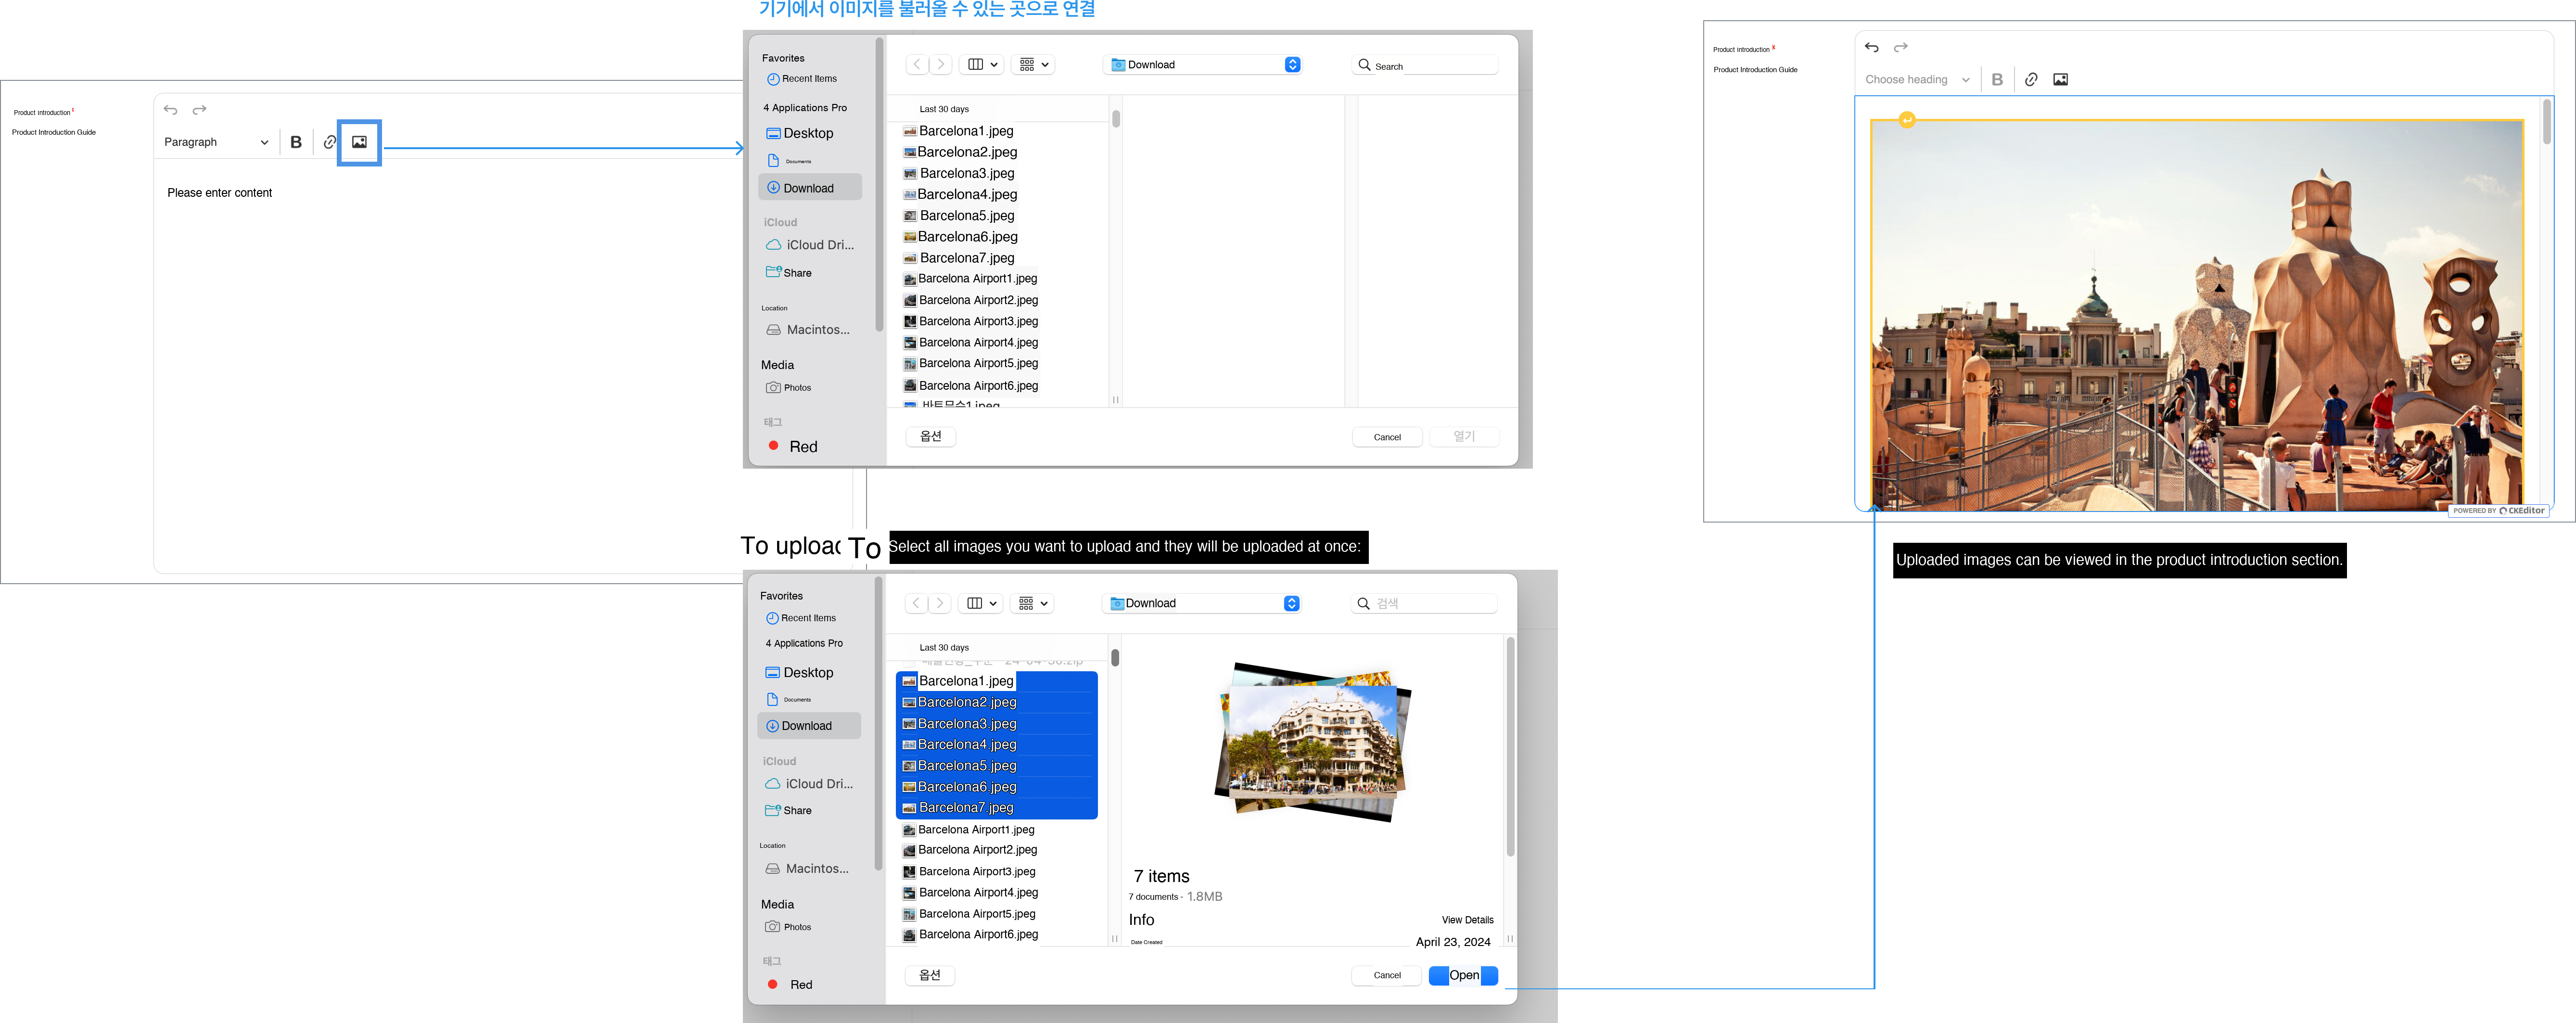Viewport: 2576px width, 1023px height.
Task: Click the uploaded Barcelona rooftop image in editor
Action: [x=2197, y=315]
